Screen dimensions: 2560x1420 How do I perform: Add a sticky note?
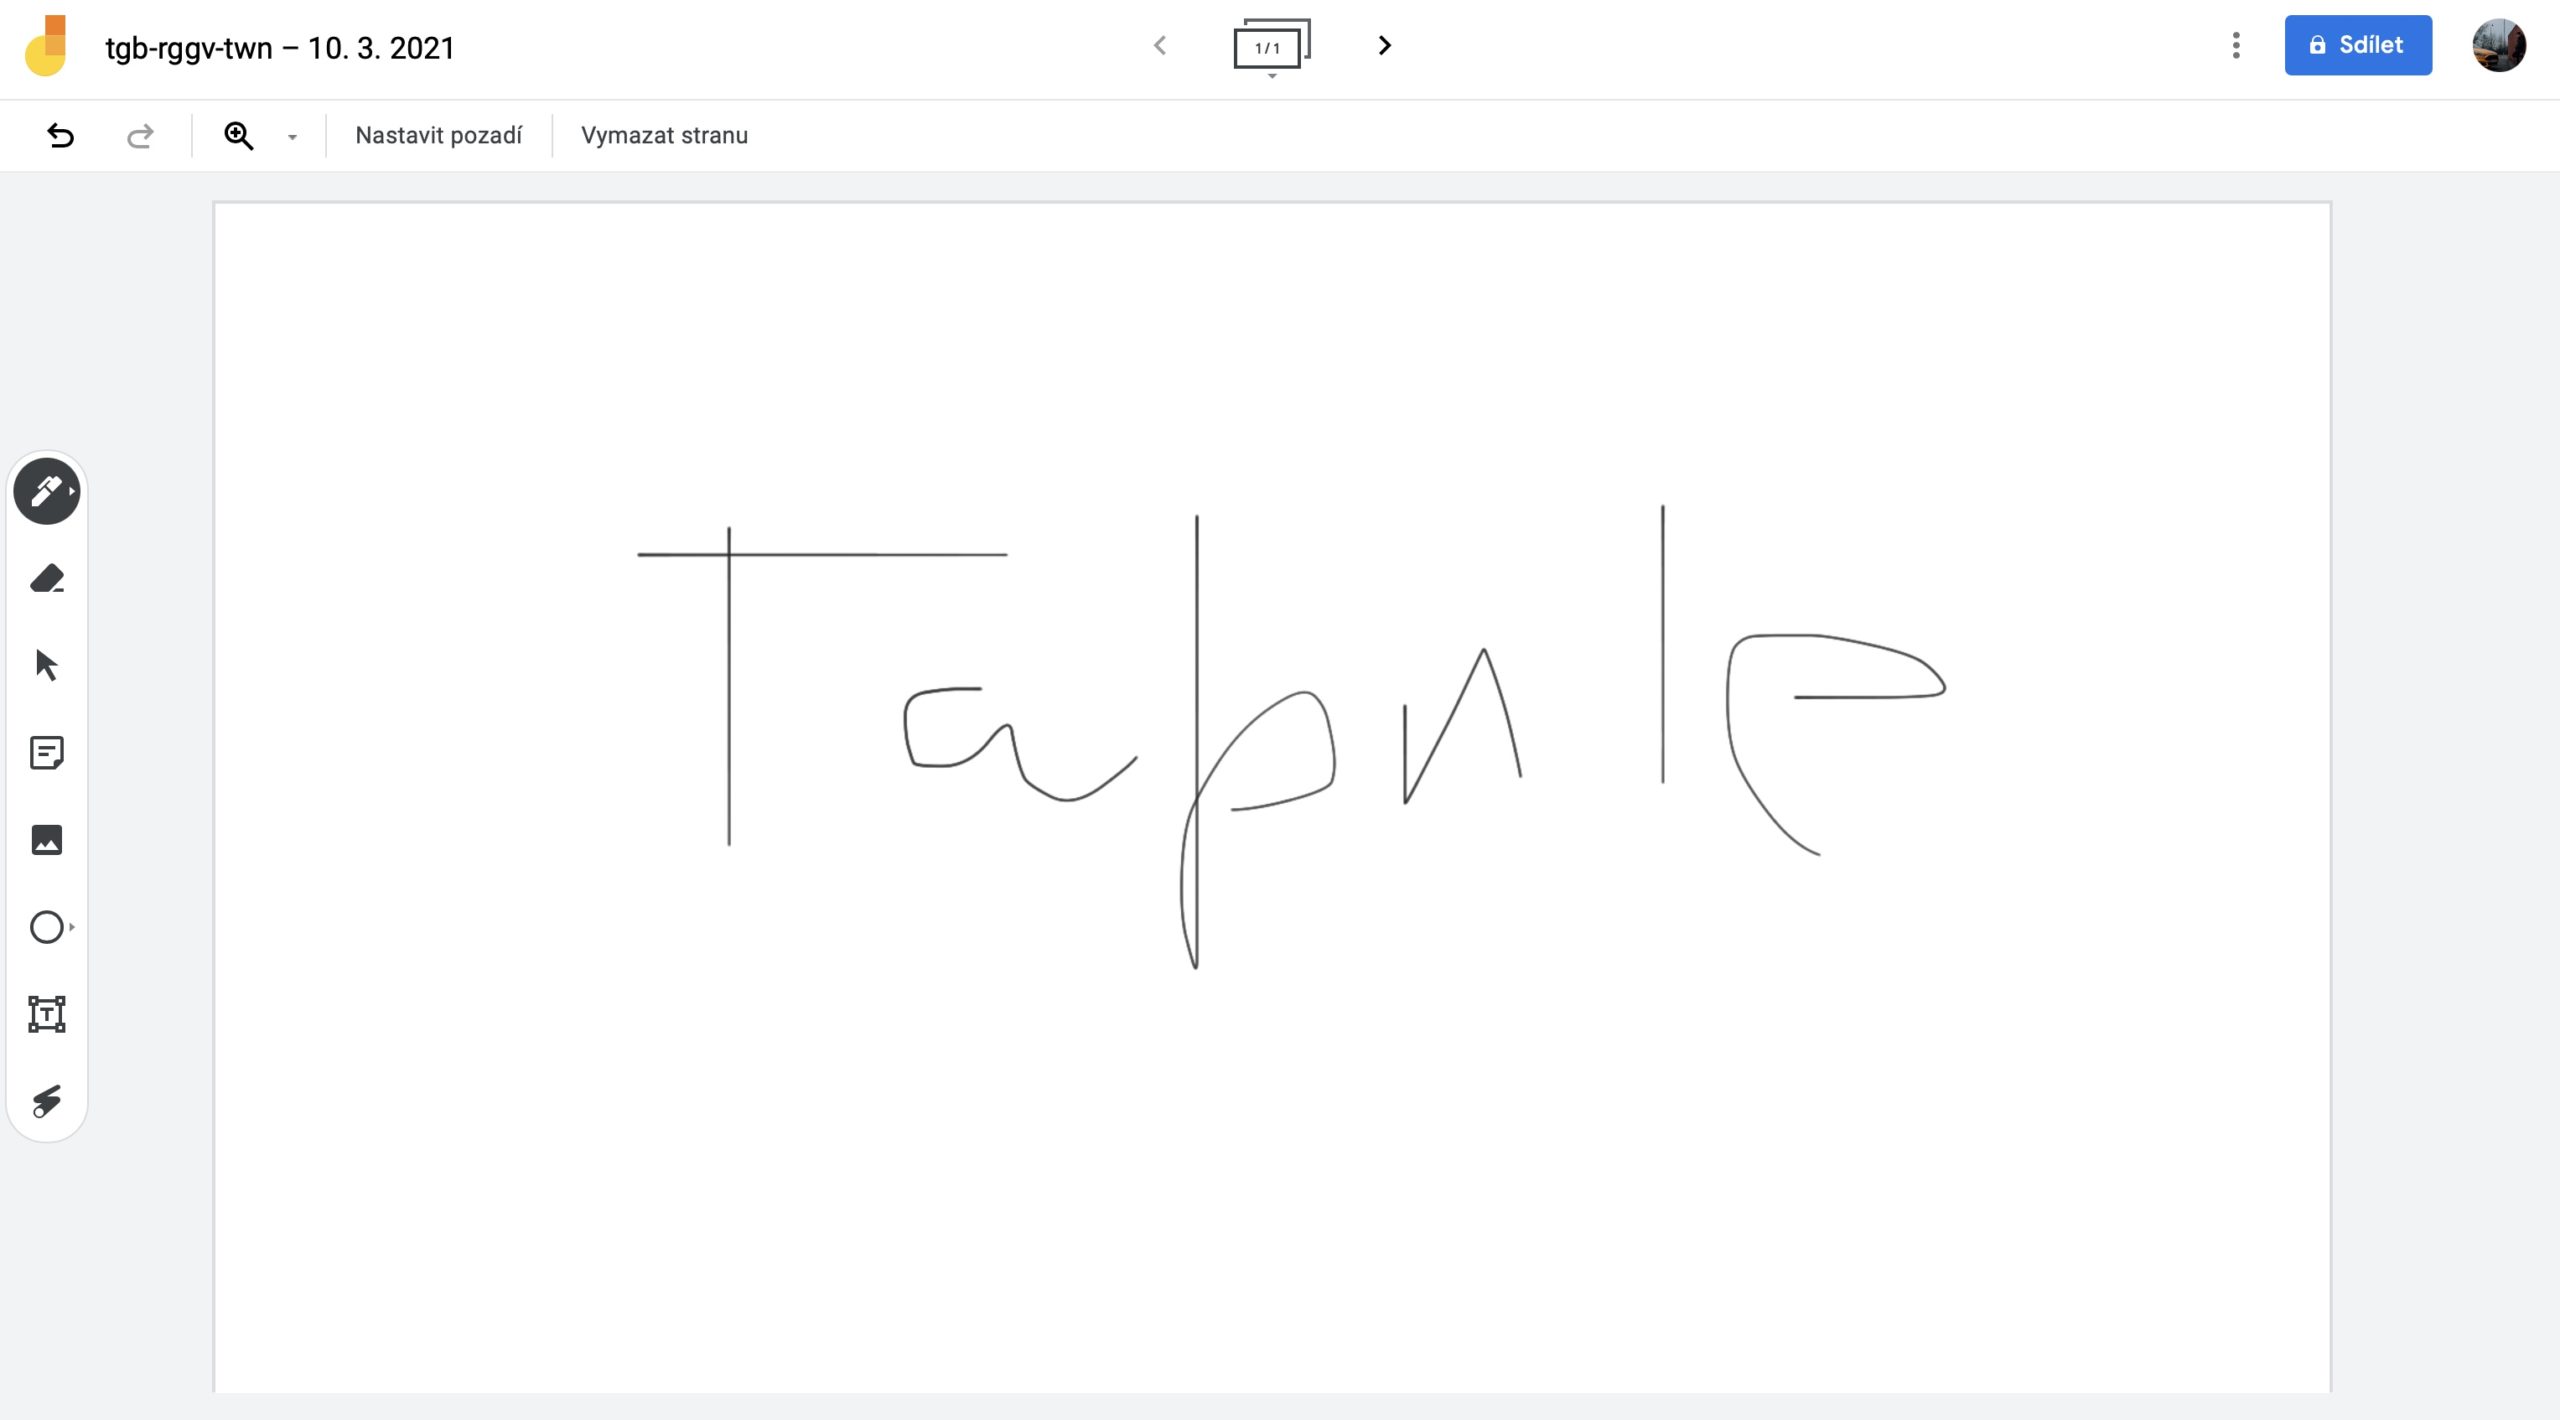click(47, 753)
